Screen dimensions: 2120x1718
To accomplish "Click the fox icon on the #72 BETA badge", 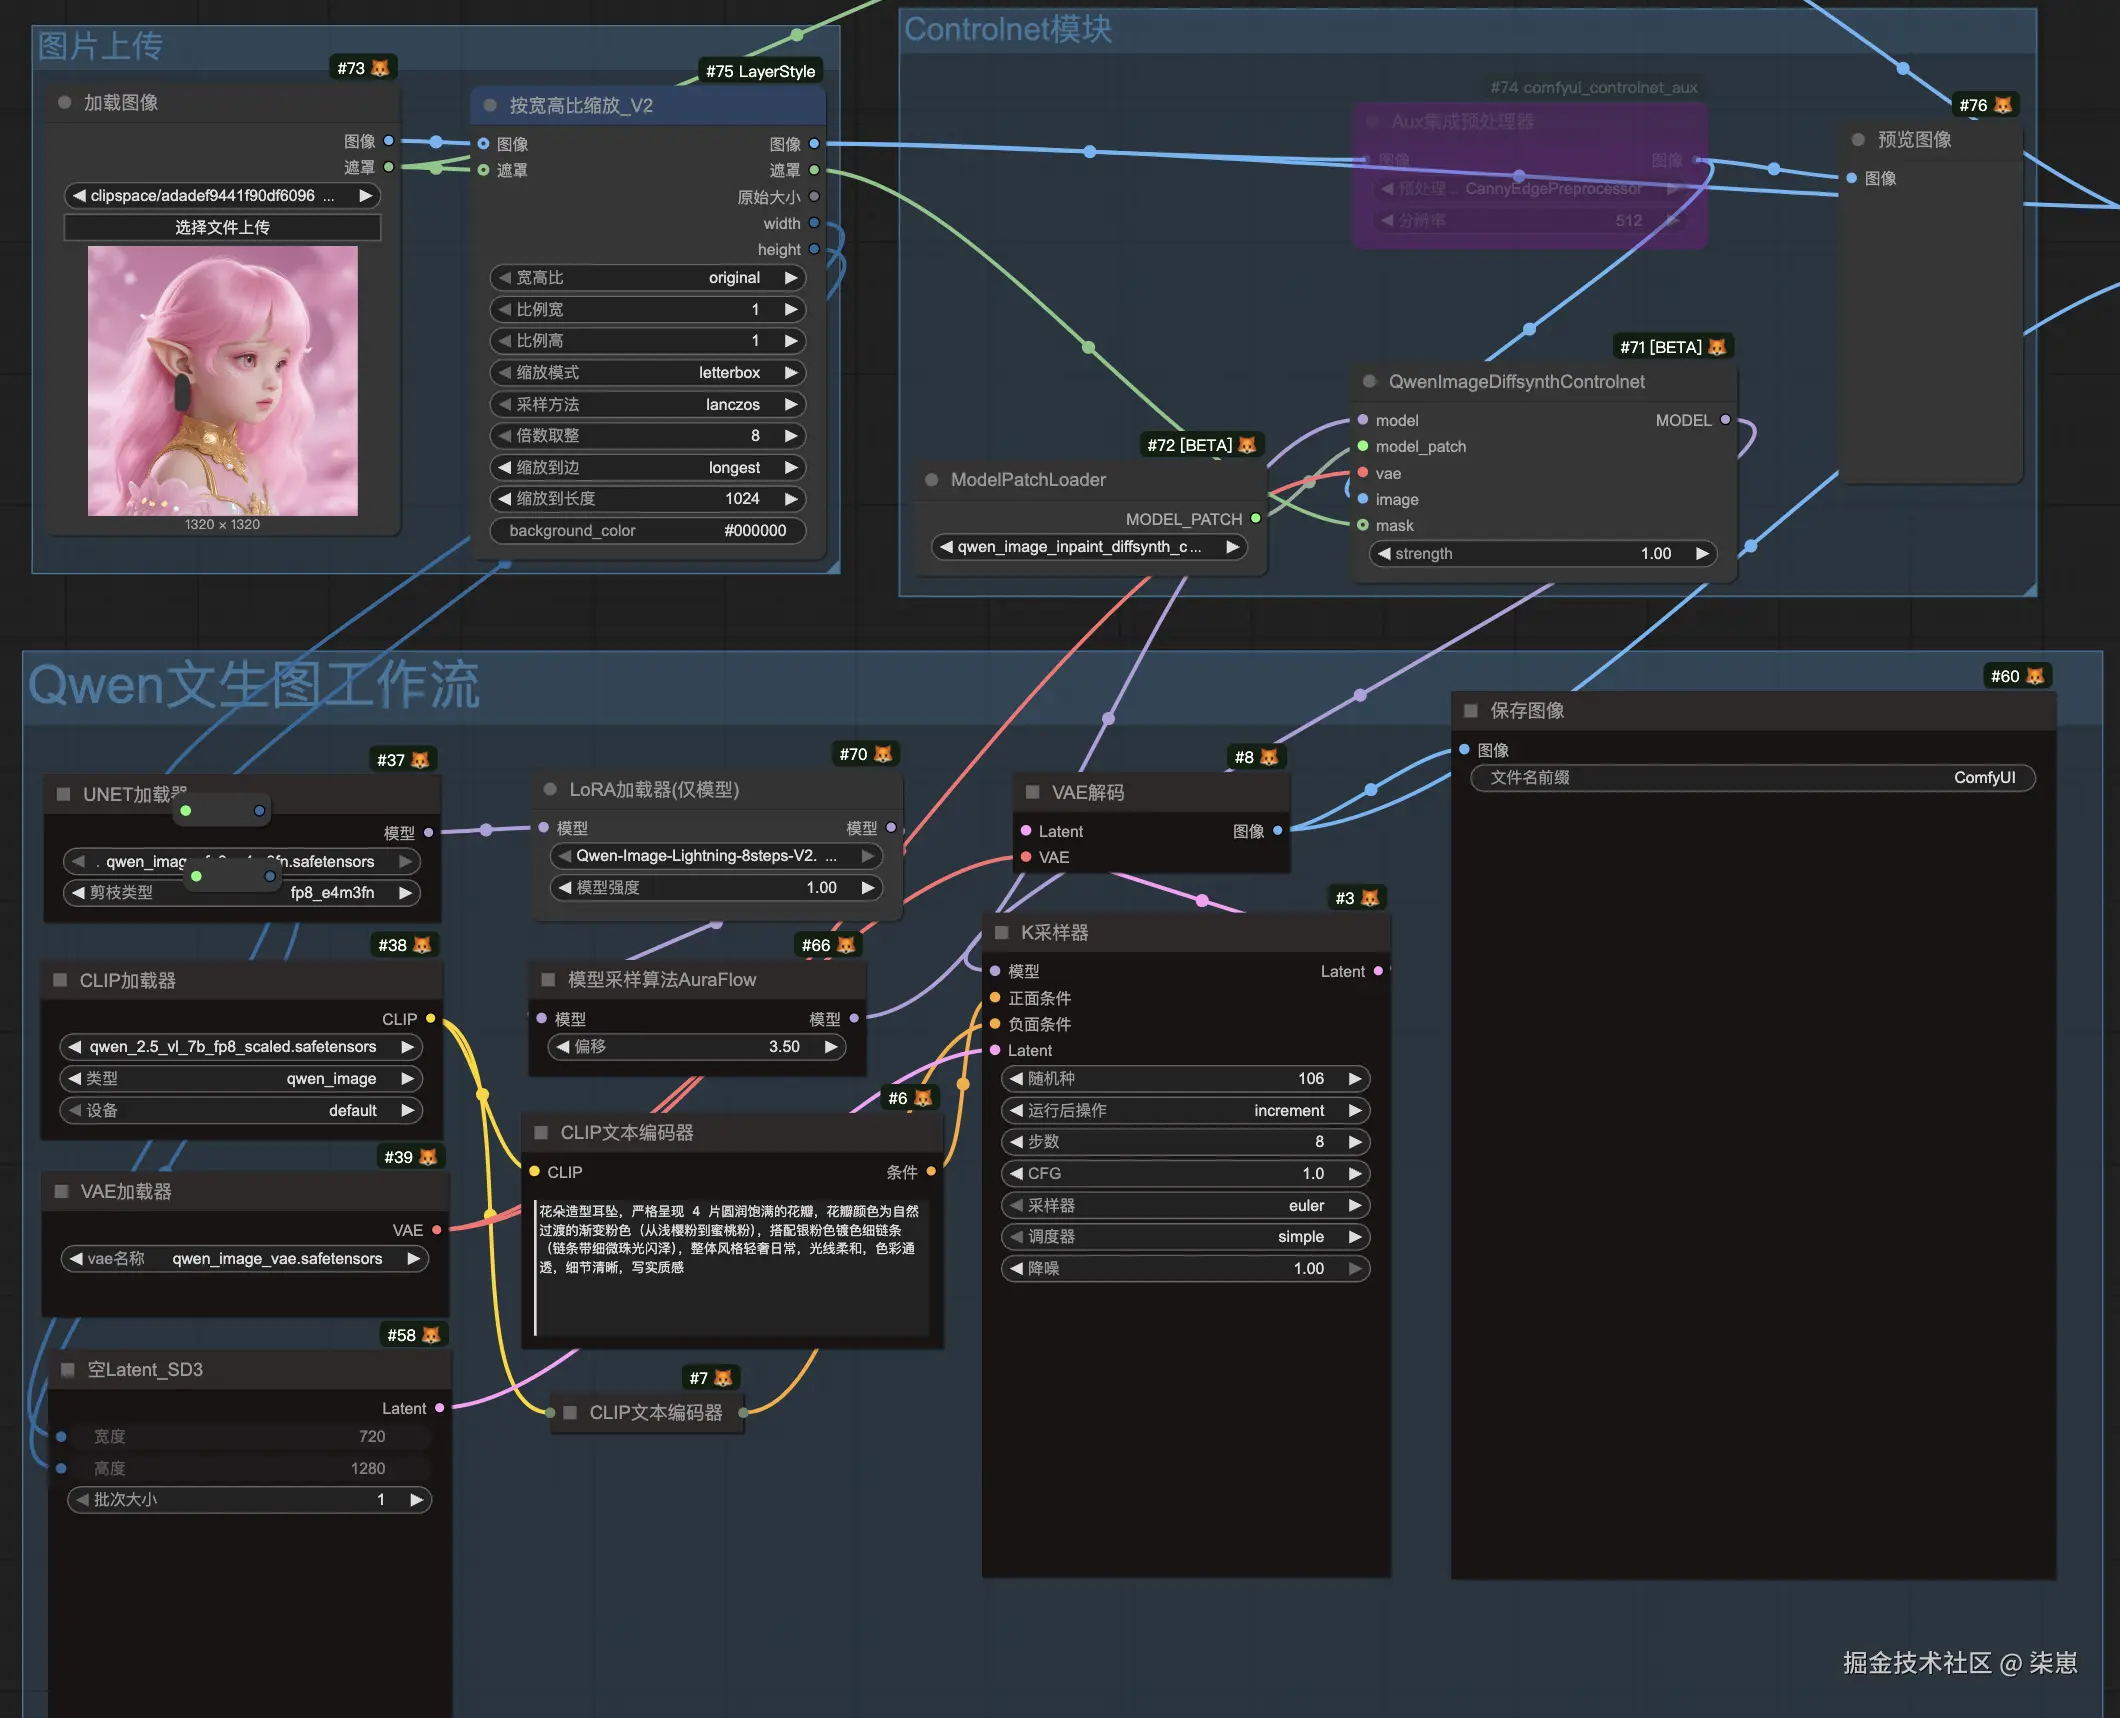I will click(x=1247, y=445).
